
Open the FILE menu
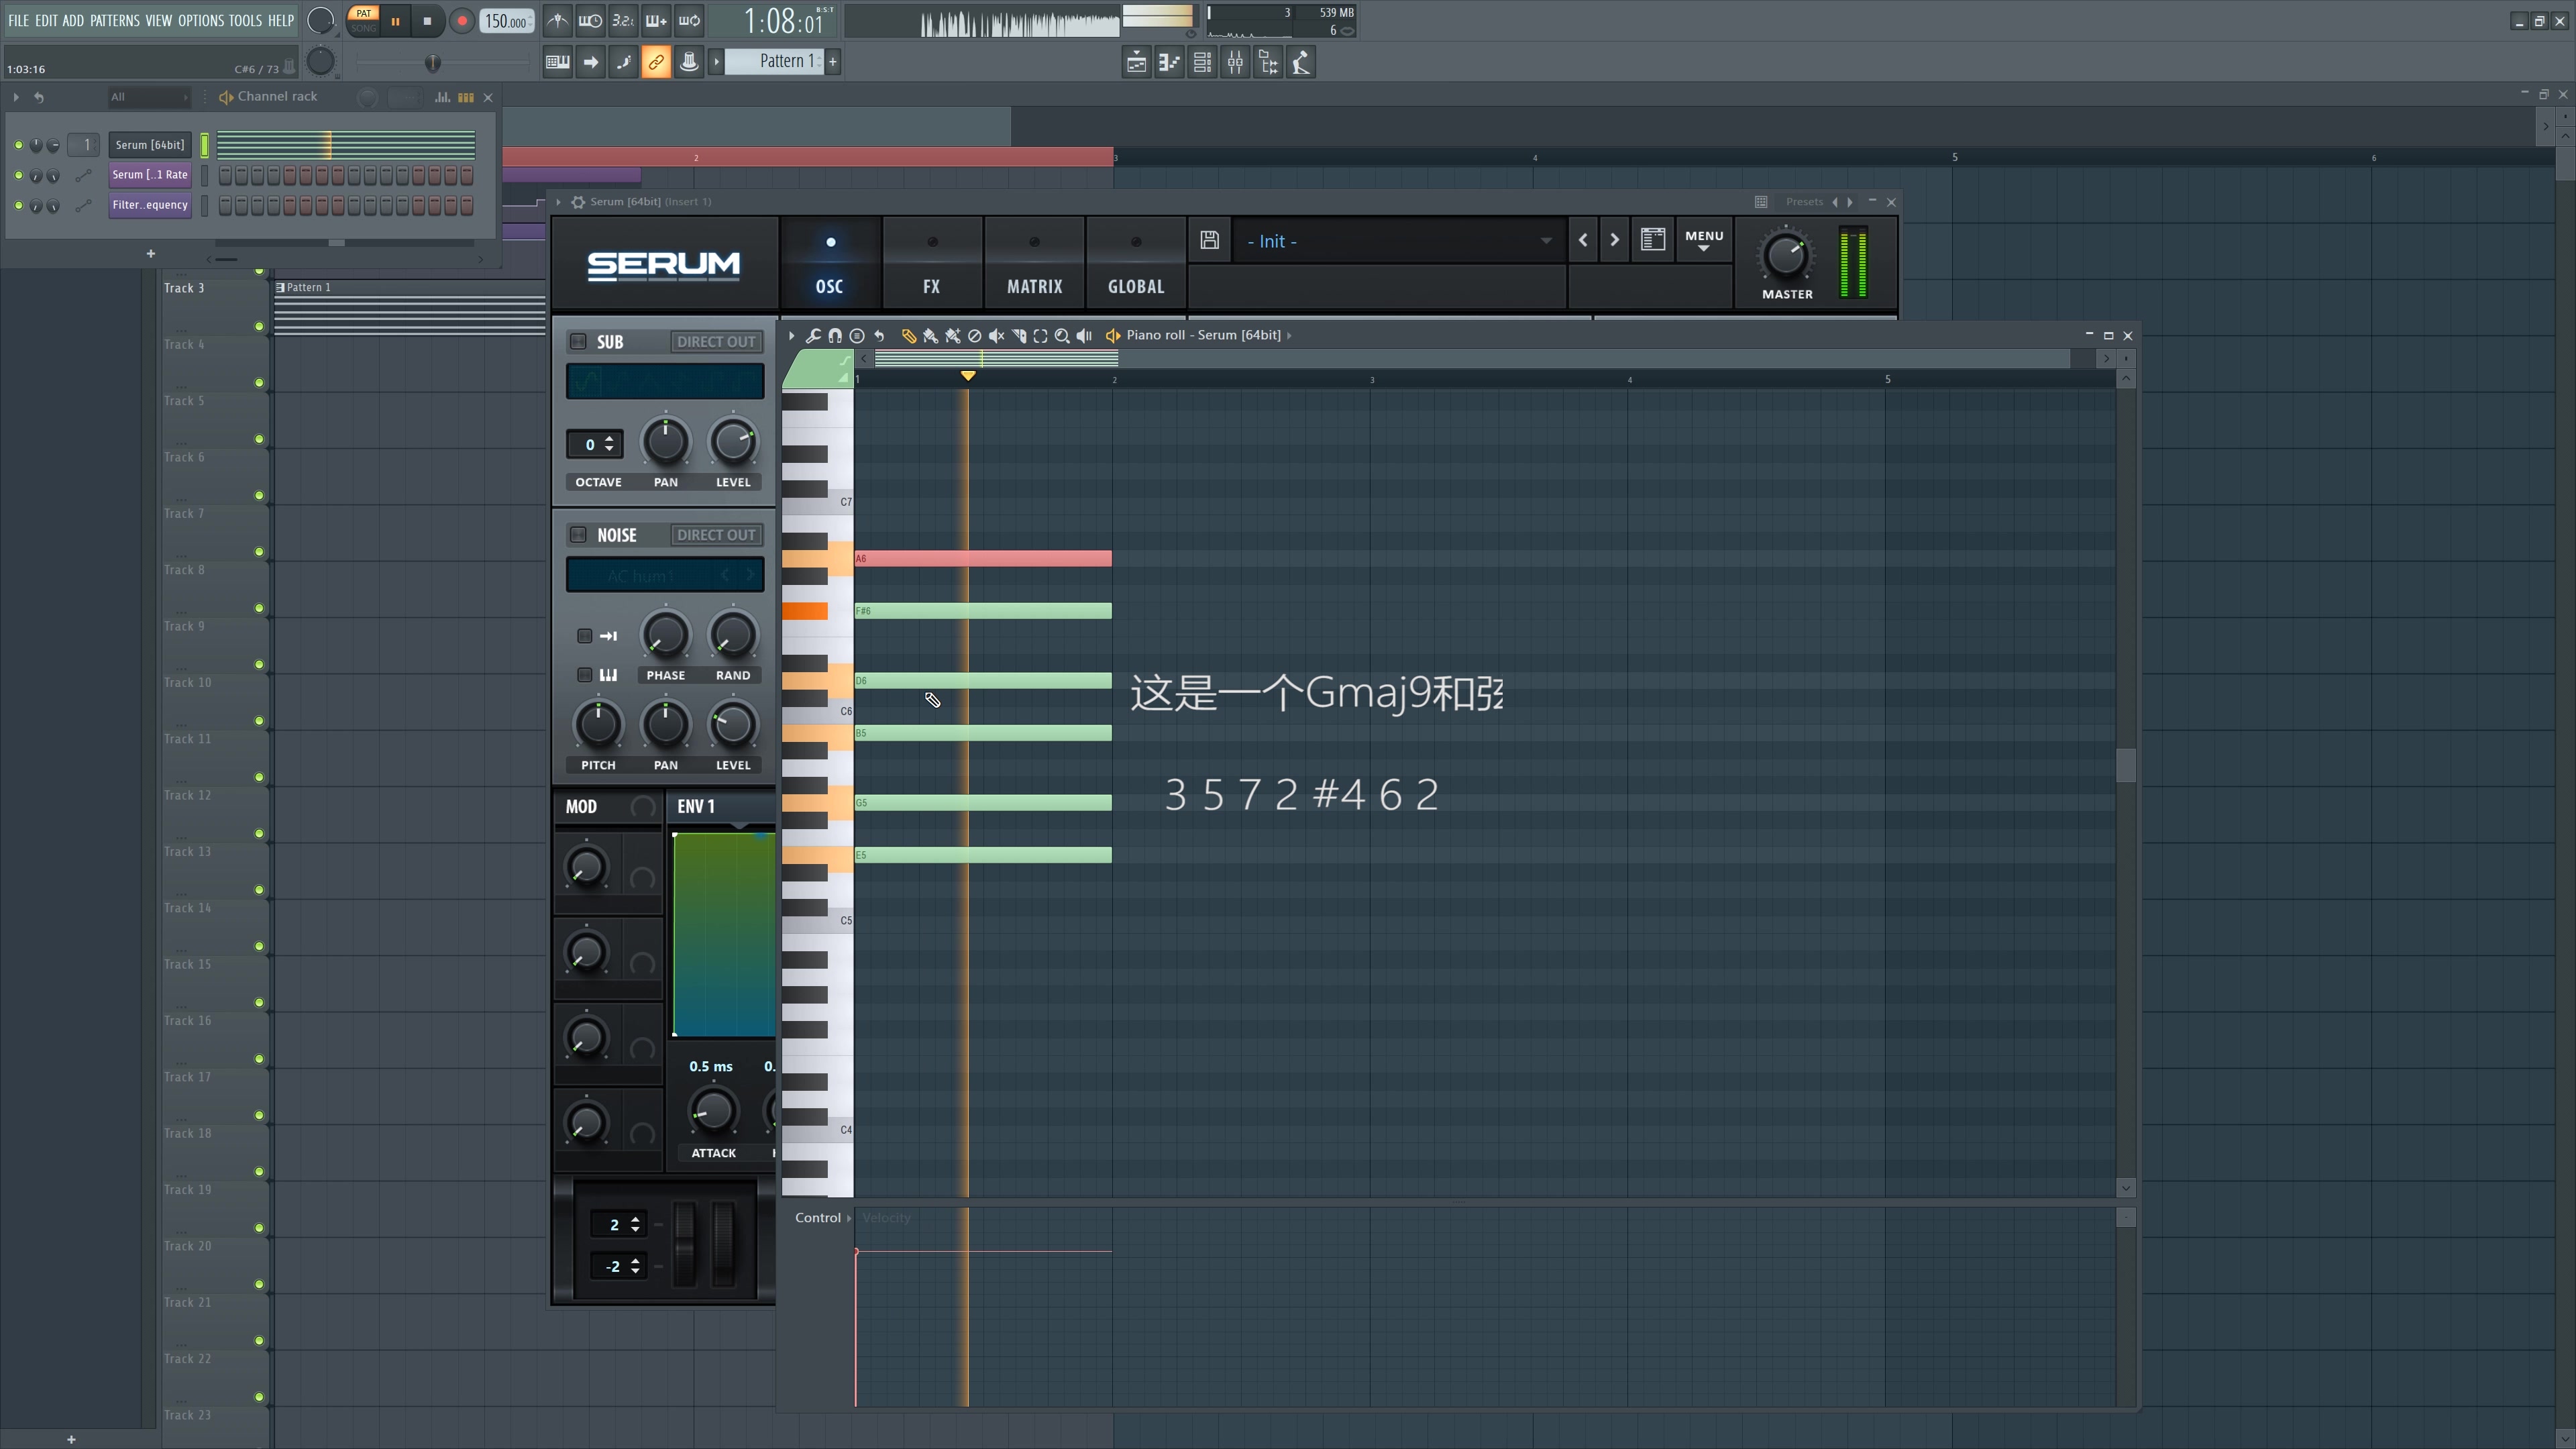pos(19,20)
